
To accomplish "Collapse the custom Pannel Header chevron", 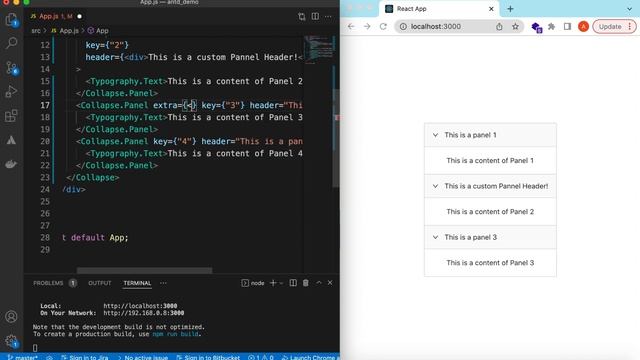I will [x=435, y=186].
